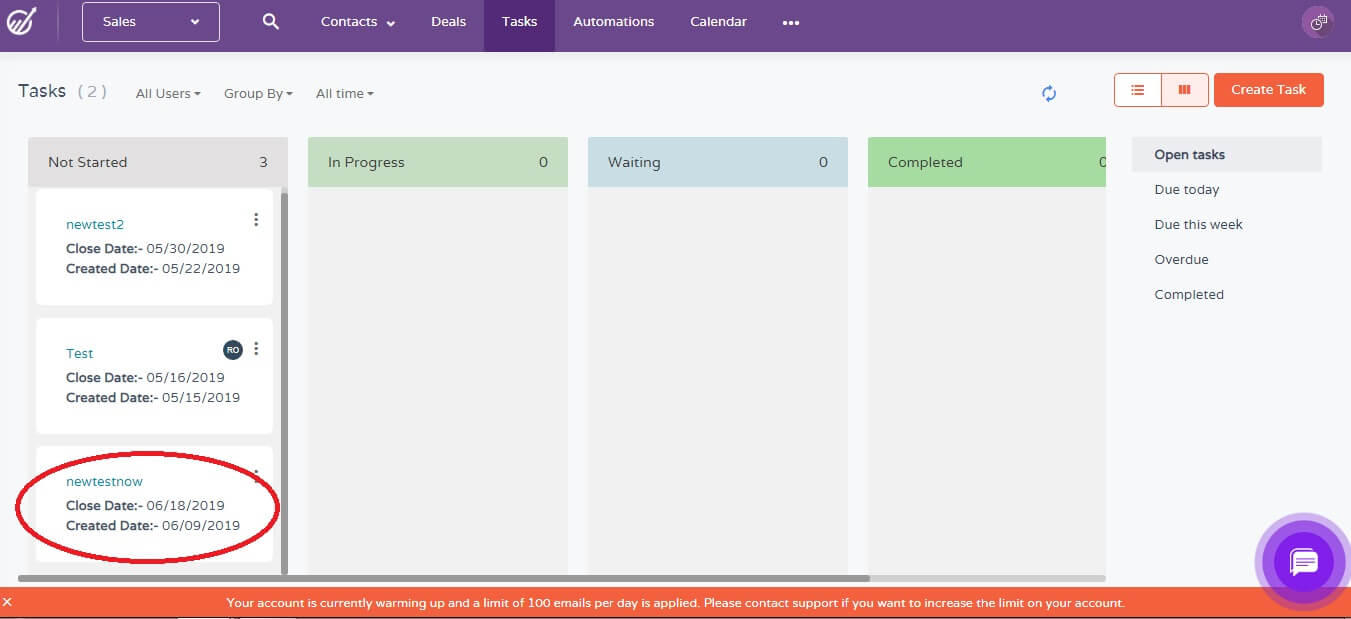Viewport: 1351px width, 619px height.
Task: Switch to kanban column view
Action: tap(1185, 89)
